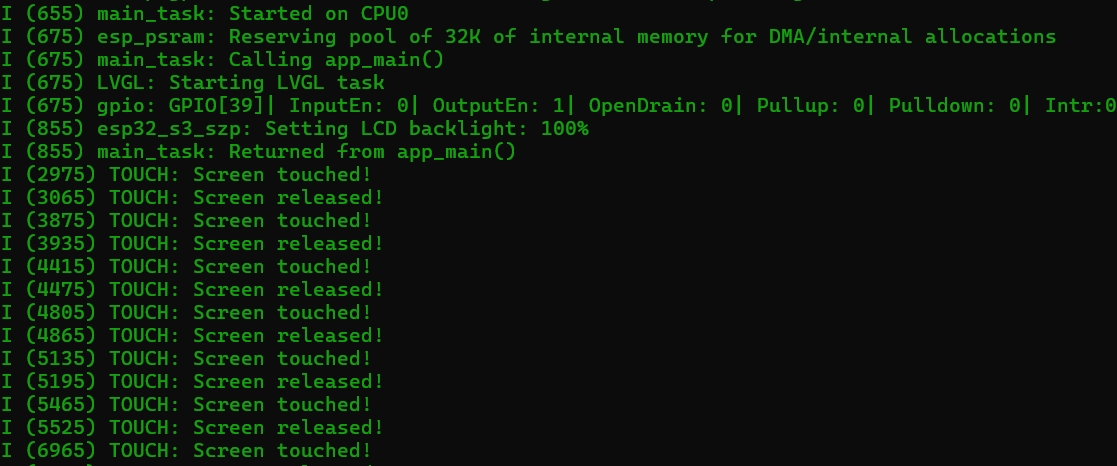
Task: Click the (3875) Screen touched line
Action: (x=186, y=221)
